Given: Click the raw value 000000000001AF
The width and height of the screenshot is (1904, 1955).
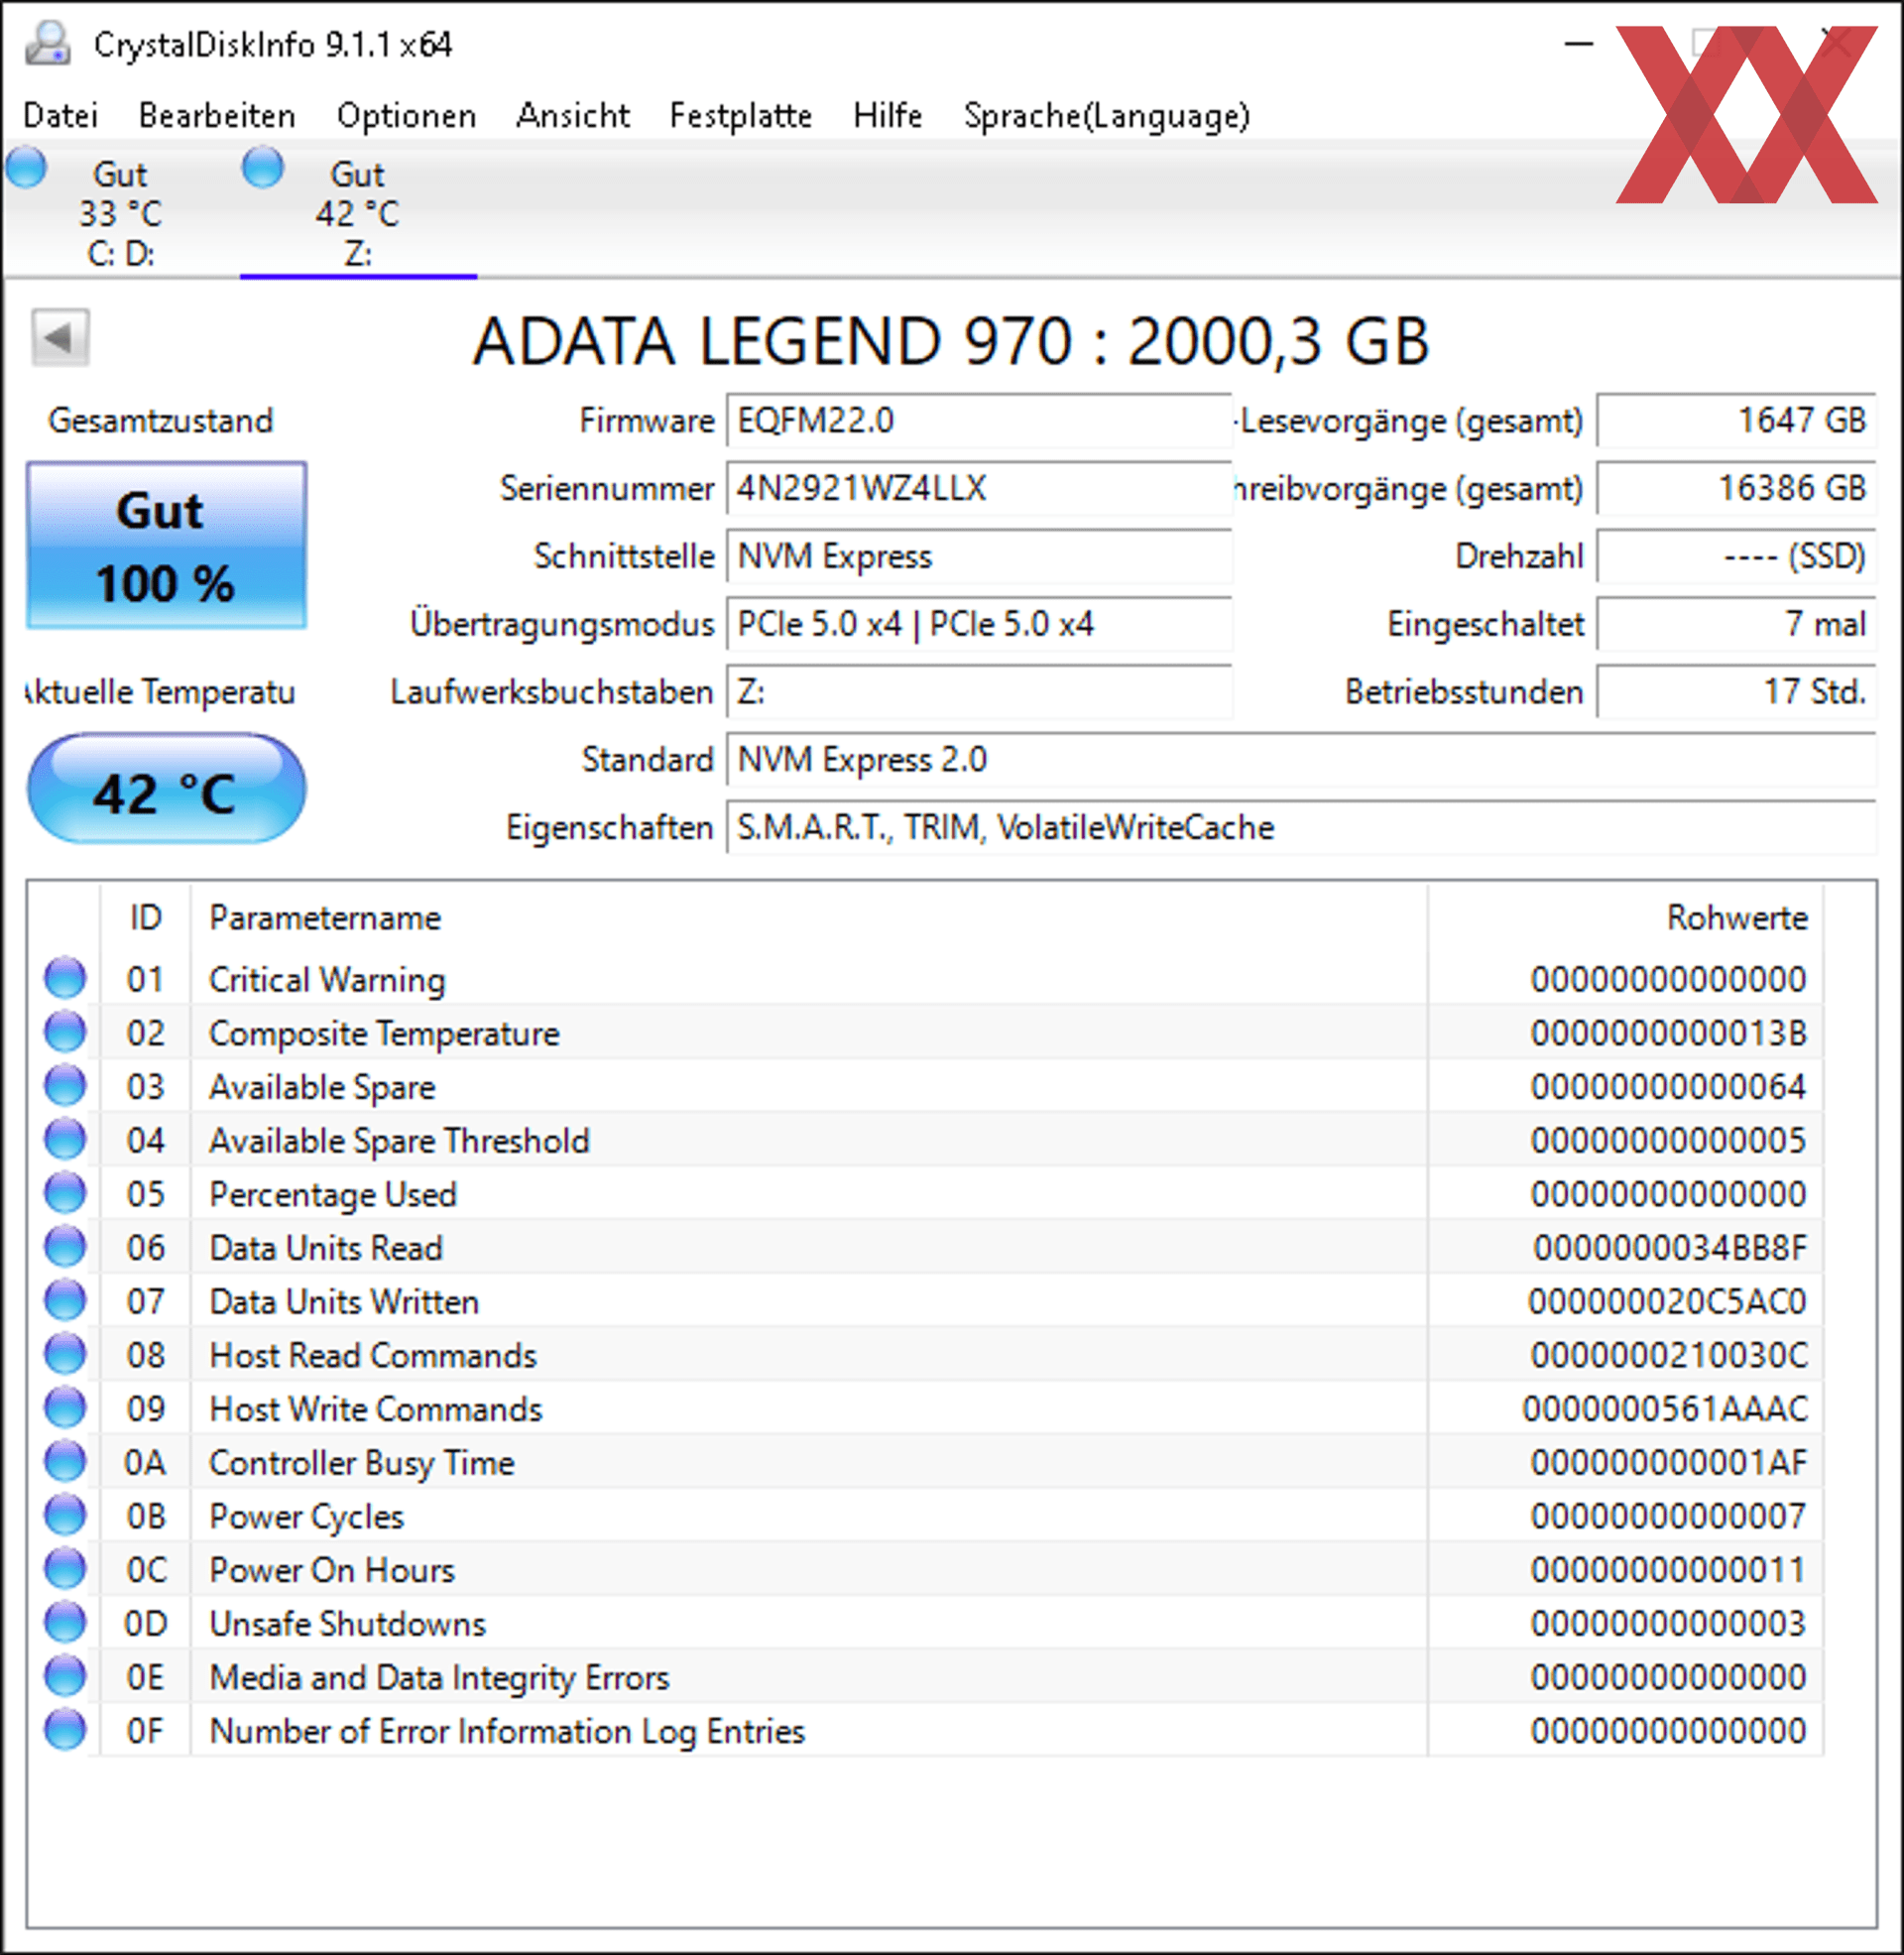Looking at the screenshot, I should coord(1669,1463).
